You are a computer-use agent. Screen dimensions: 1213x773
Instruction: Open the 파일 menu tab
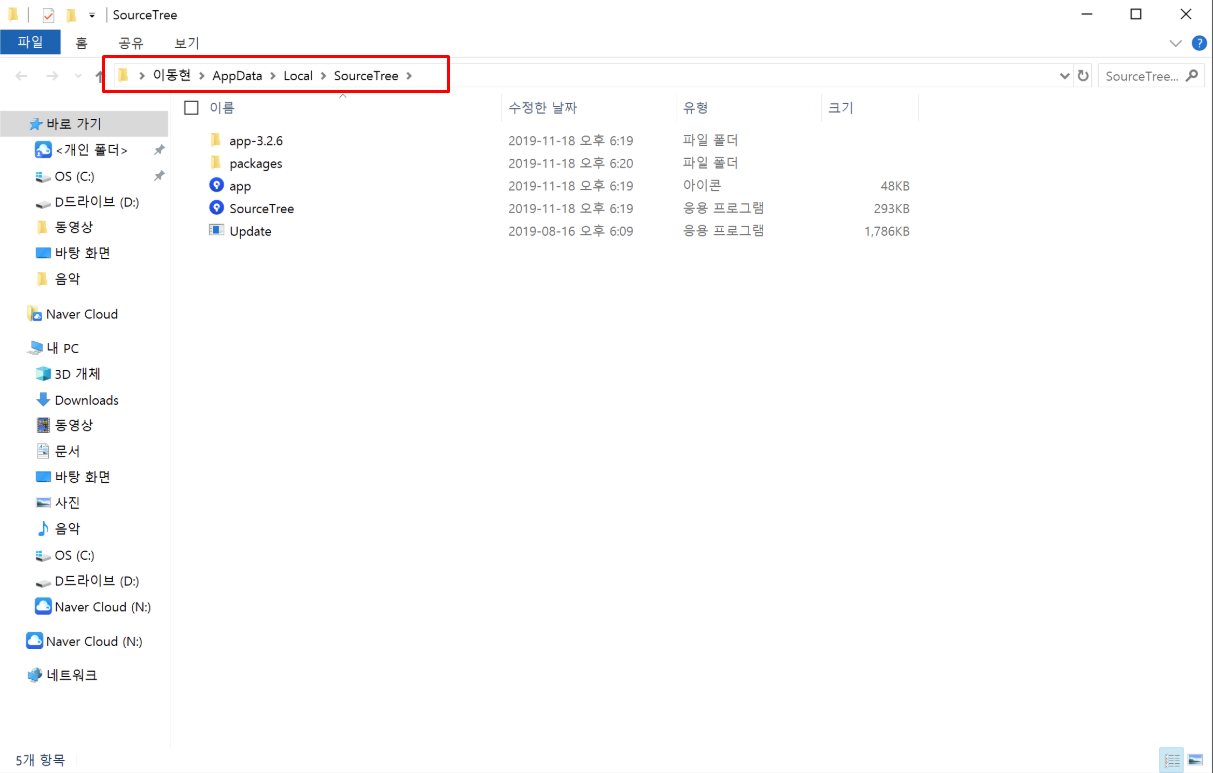[30, 42]
